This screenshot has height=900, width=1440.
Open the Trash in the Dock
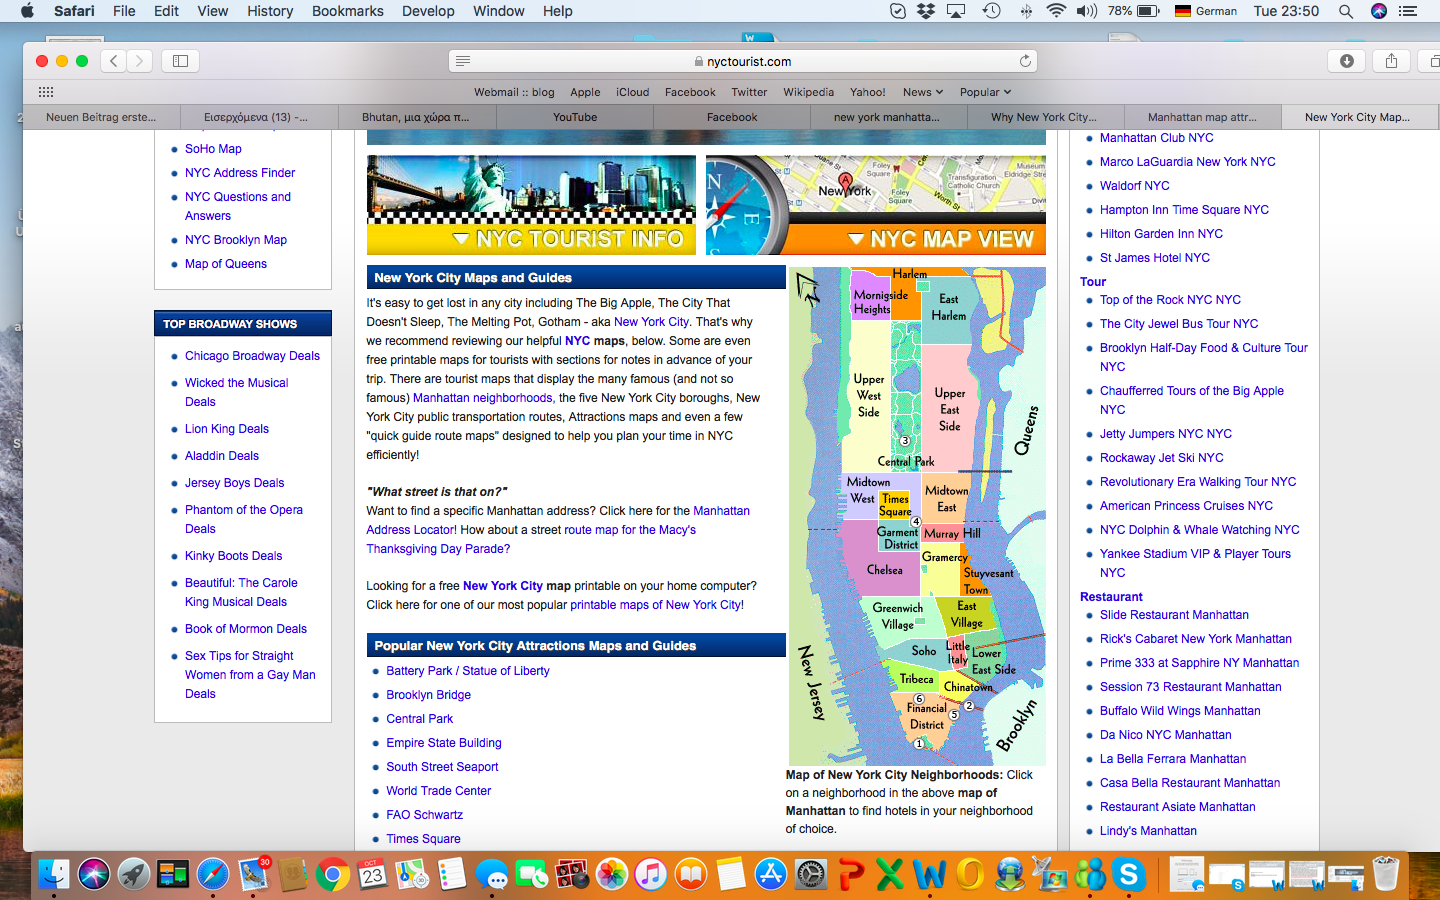[1385, 874]
